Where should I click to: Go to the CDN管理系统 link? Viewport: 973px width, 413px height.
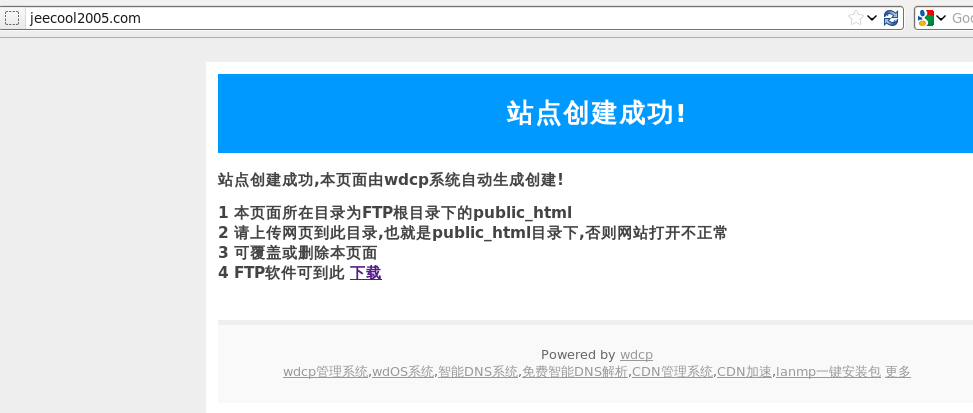[672, 372]
